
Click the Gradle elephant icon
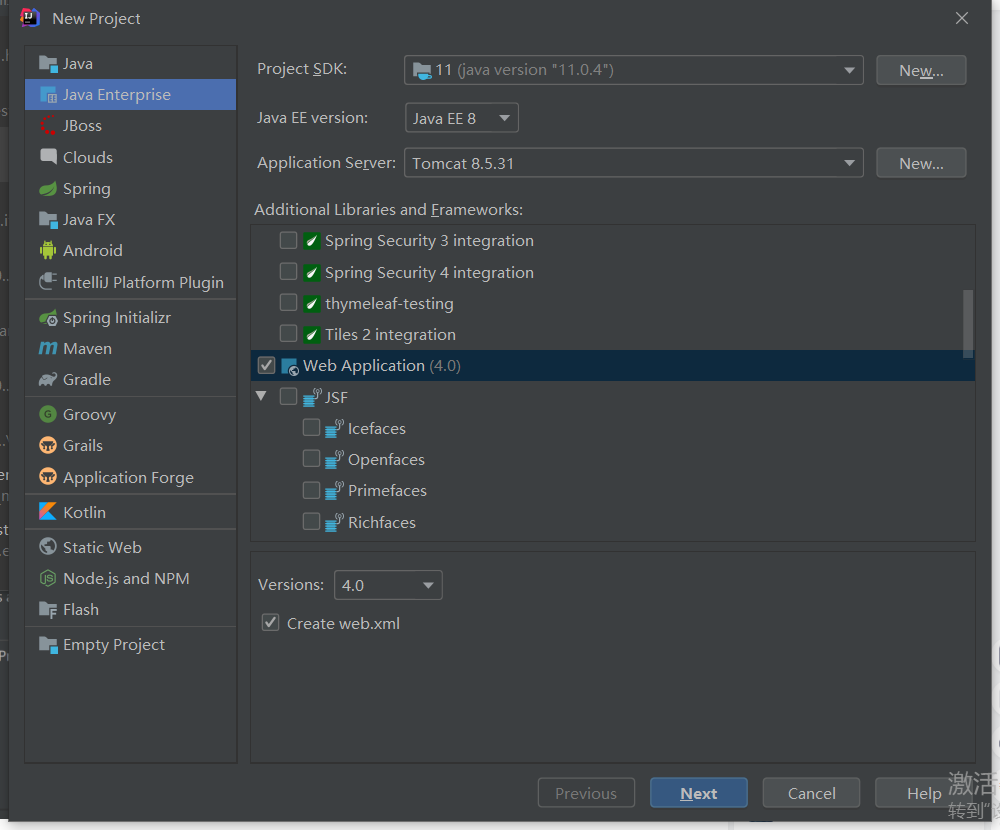tap(48, 380)
